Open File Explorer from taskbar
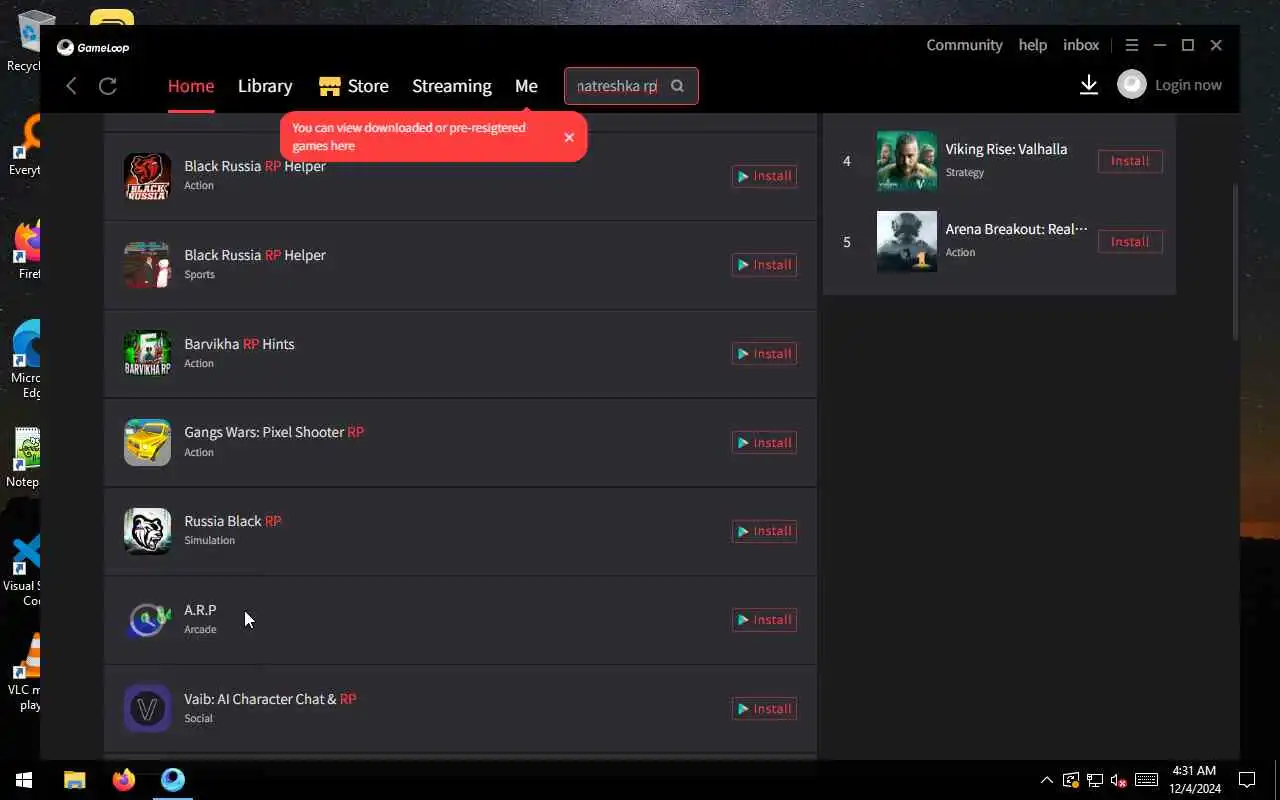 pos(75,779)
